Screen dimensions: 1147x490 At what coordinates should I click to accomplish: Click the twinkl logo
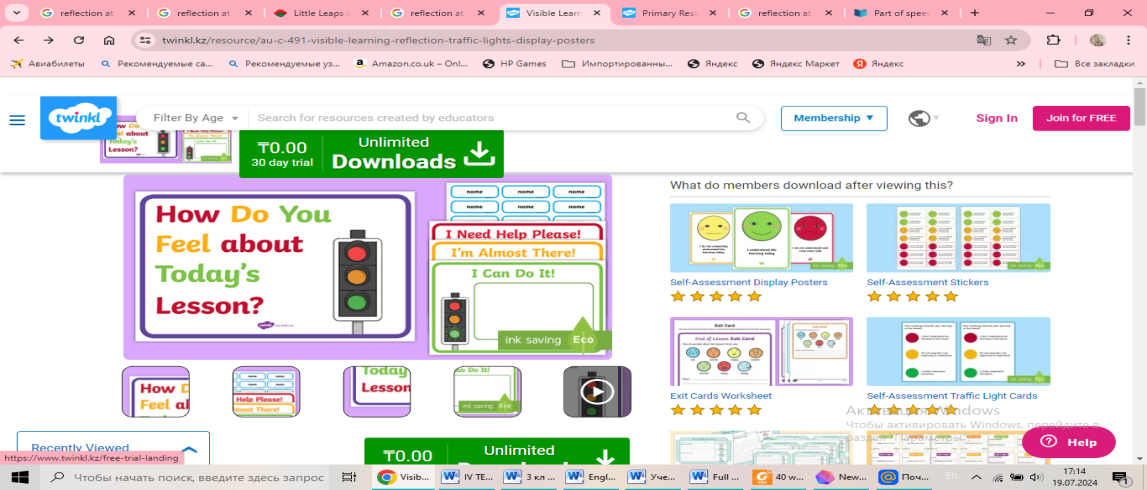[78, 118]
